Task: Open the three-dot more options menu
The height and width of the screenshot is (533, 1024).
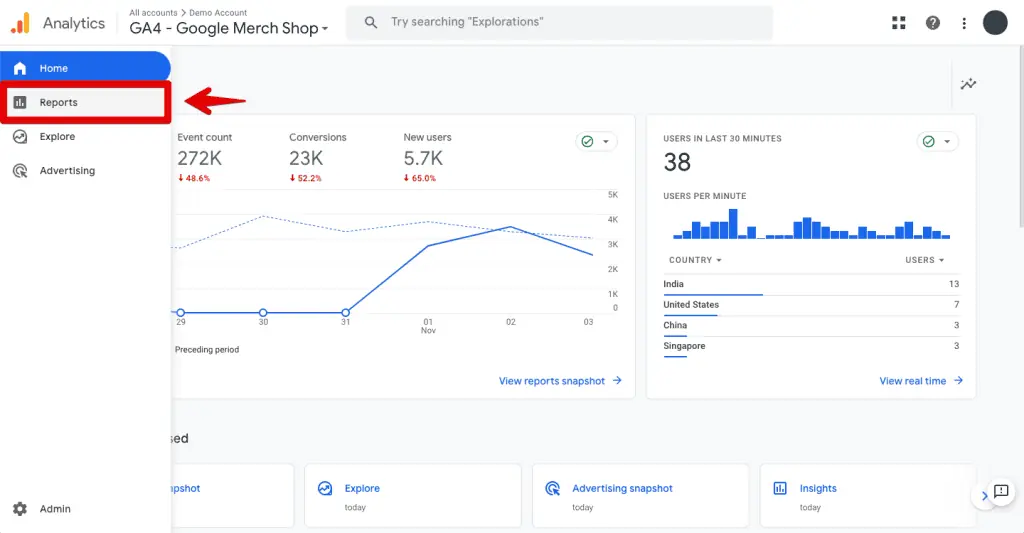Action: [x=964, y=23]
